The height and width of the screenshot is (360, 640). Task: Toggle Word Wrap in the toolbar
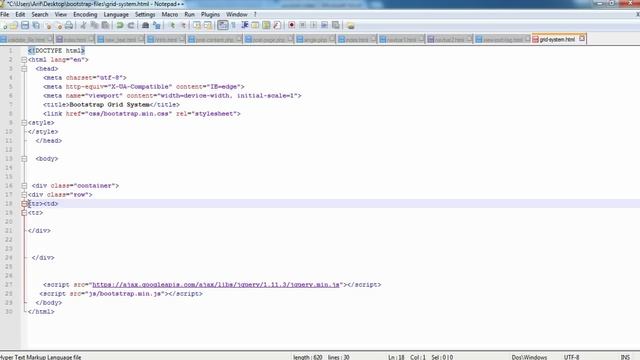(222, 25)
